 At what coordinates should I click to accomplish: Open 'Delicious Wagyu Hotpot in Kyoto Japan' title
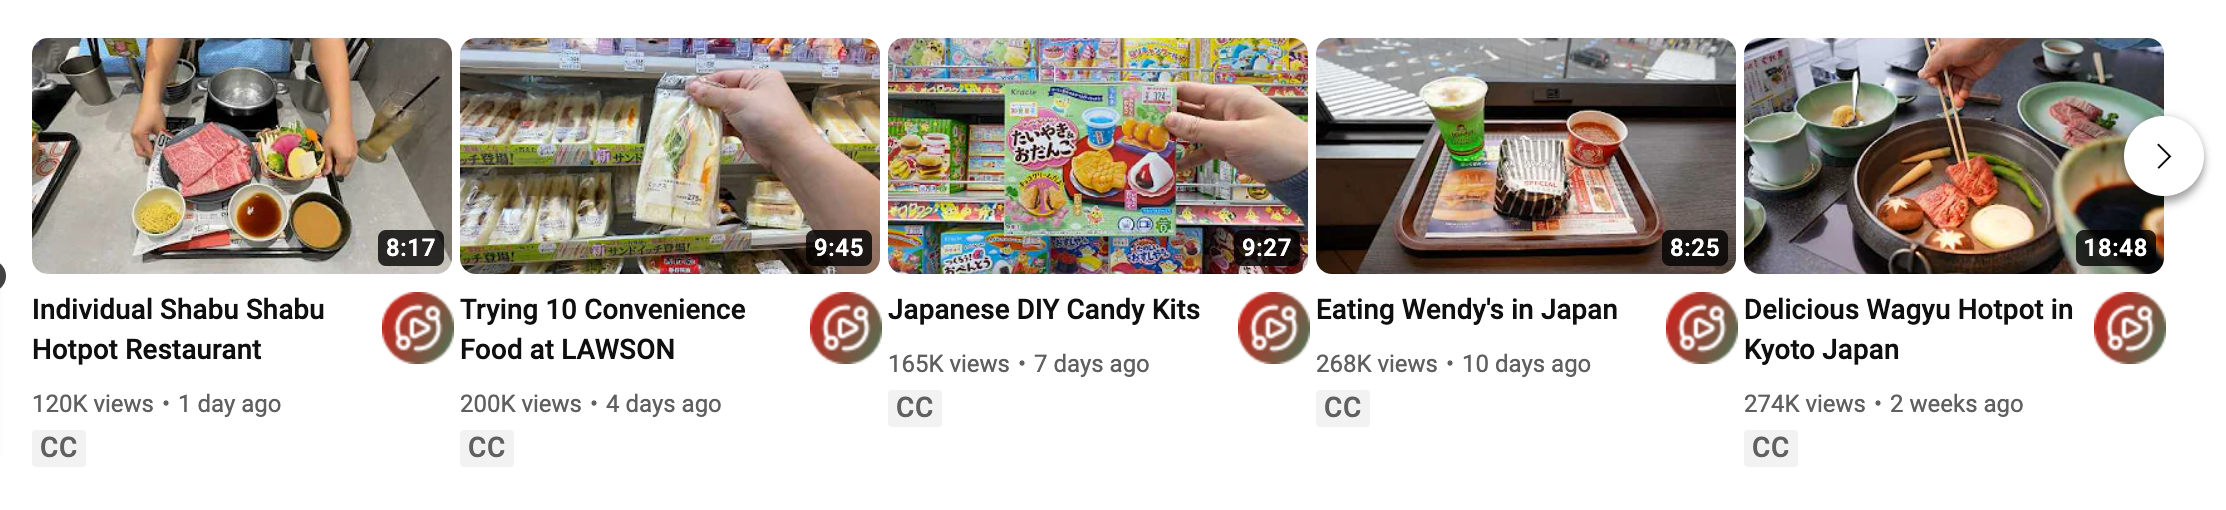1909,329
